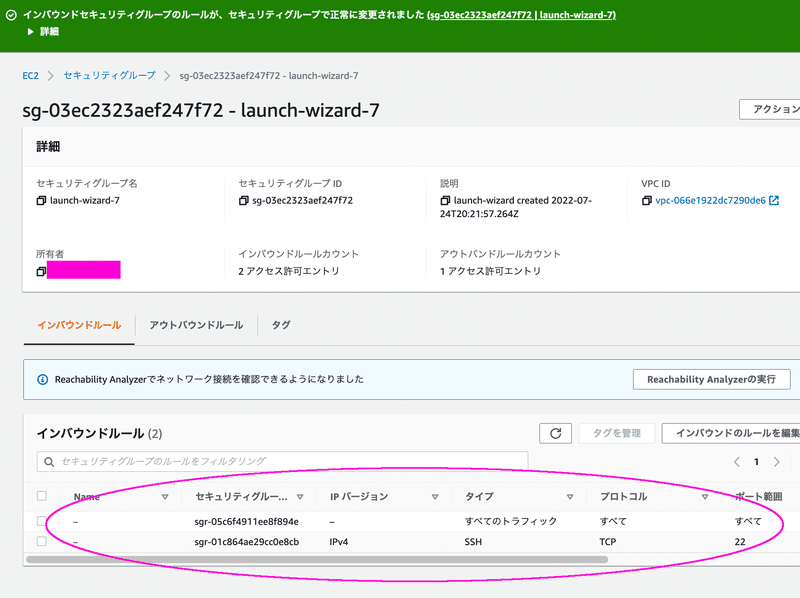800x598 pixels.
Task: Open EC2 breadcrumb link
Action: pyautogui.click(x=30, y=76)
